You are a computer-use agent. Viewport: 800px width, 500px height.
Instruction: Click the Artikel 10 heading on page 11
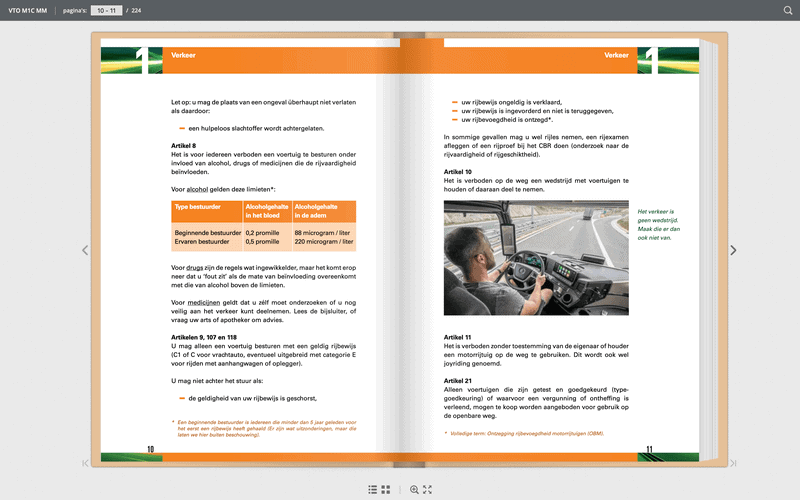tap(458, 172)
